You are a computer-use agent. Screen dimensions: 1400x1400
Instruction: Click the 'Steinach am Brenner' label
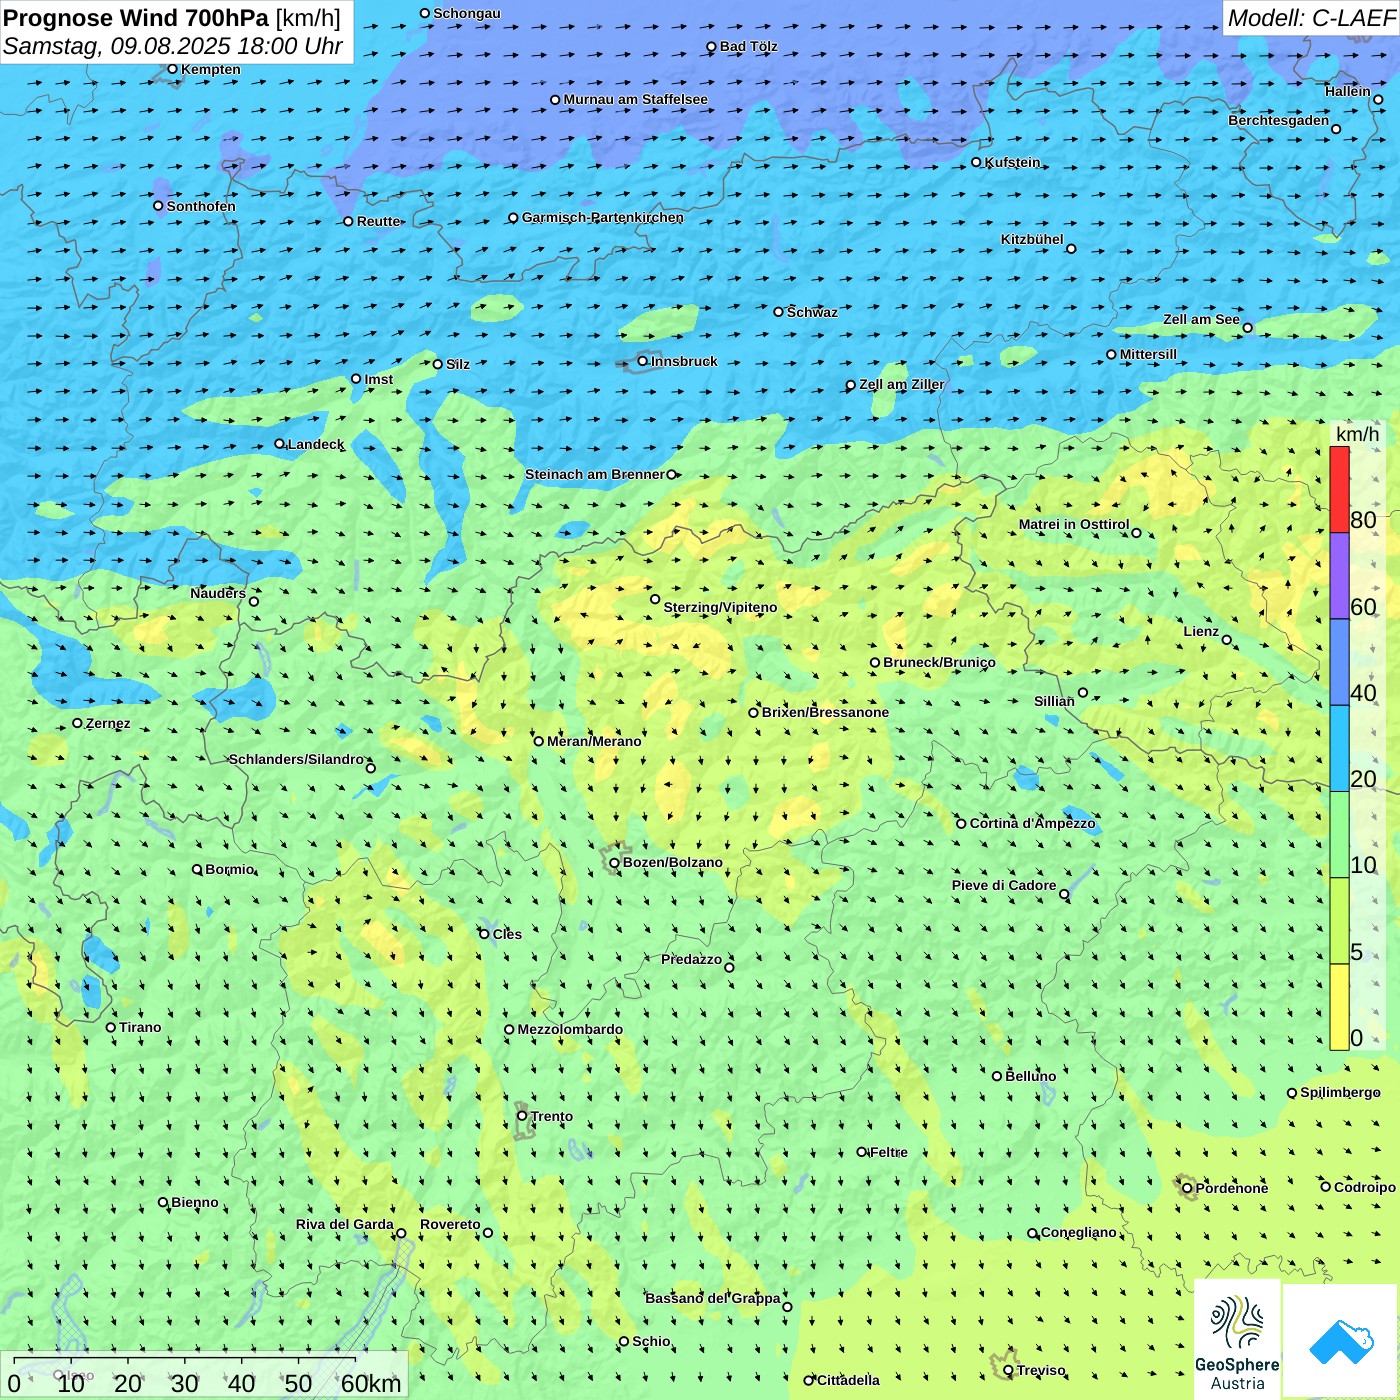click(x=595, y=474)
